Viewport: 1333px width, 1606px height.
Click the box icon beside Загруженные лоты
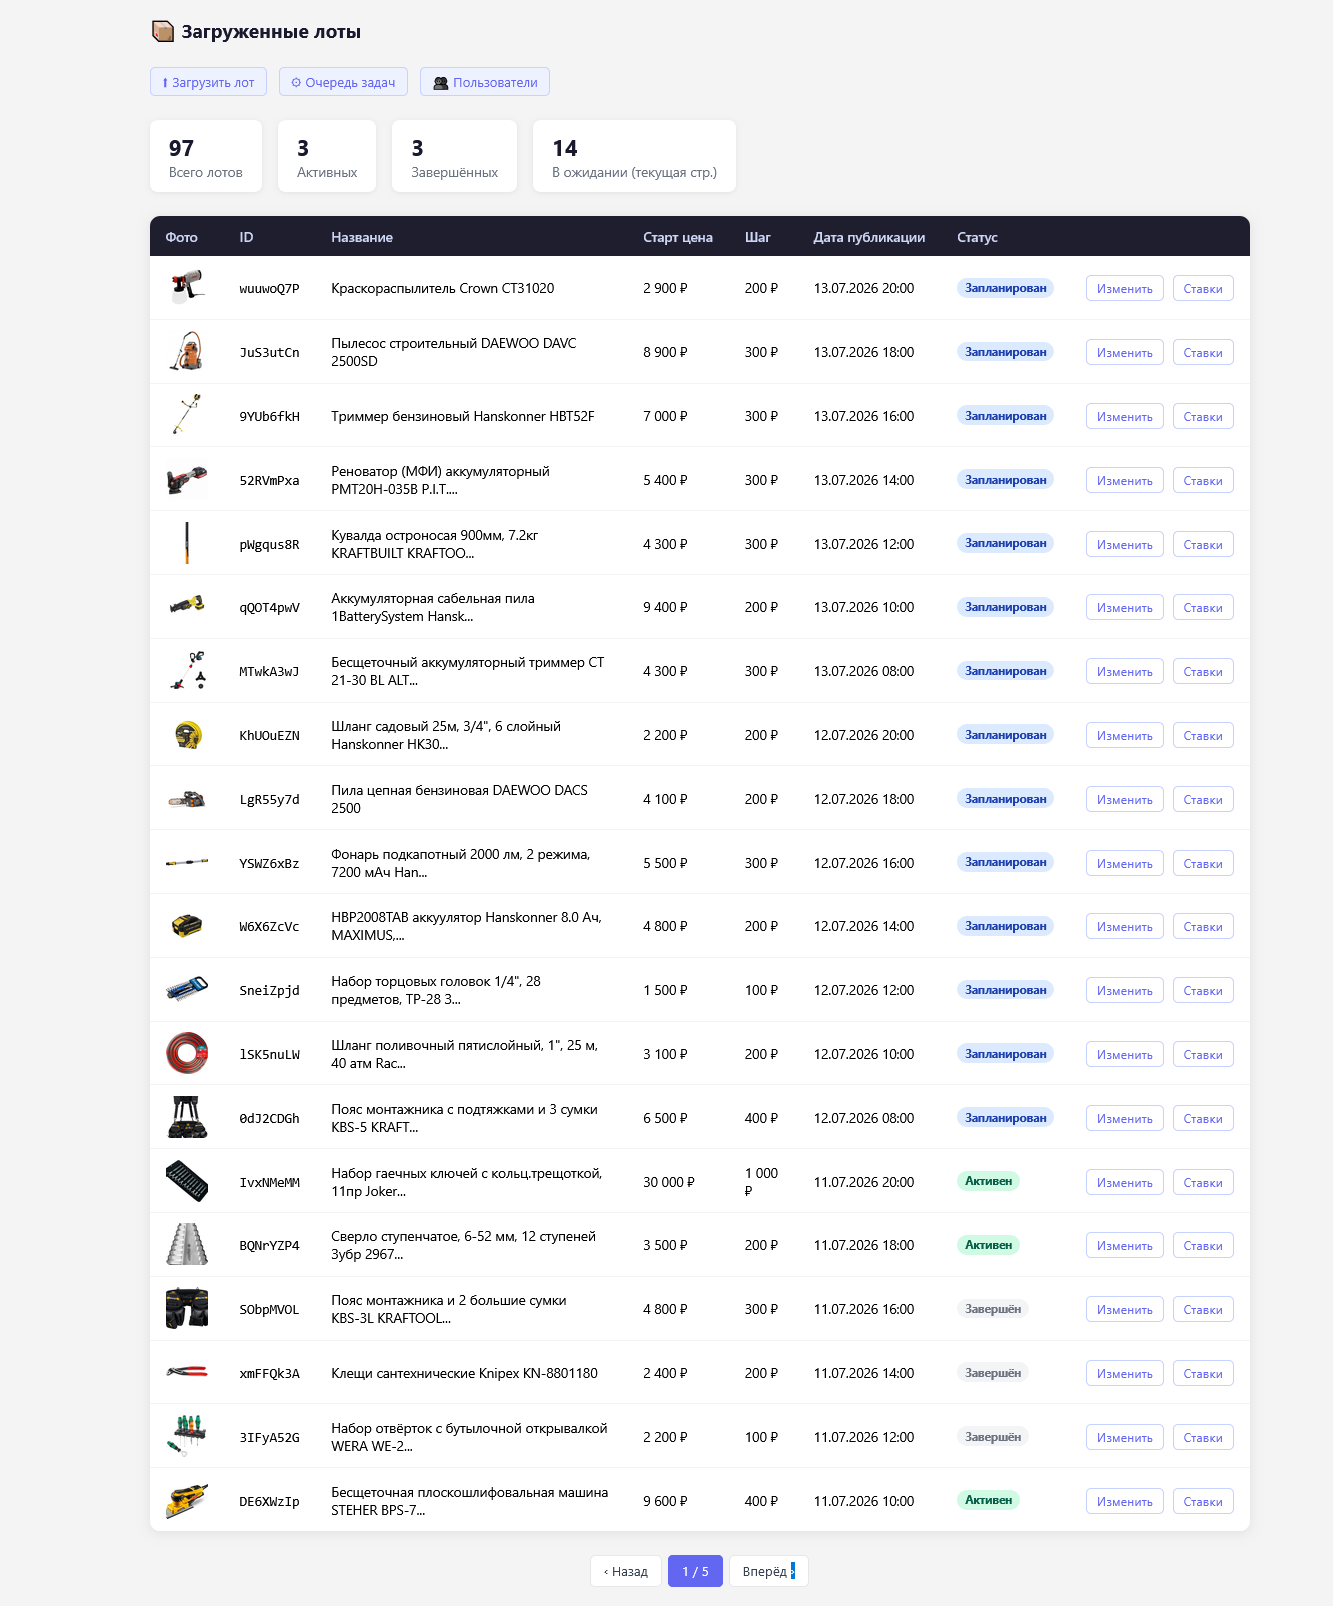click(x=162, y=31)
